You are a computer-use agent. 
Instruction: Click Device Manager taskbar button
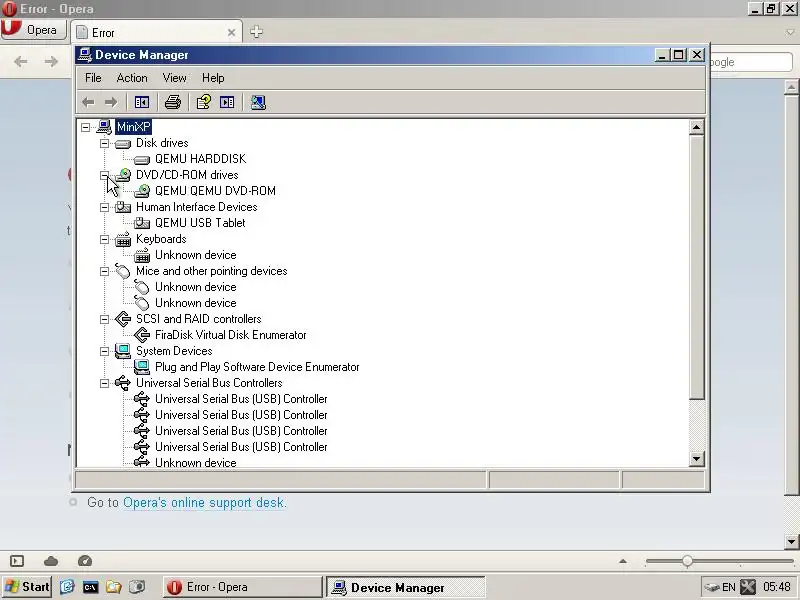(x=406, y=587)
